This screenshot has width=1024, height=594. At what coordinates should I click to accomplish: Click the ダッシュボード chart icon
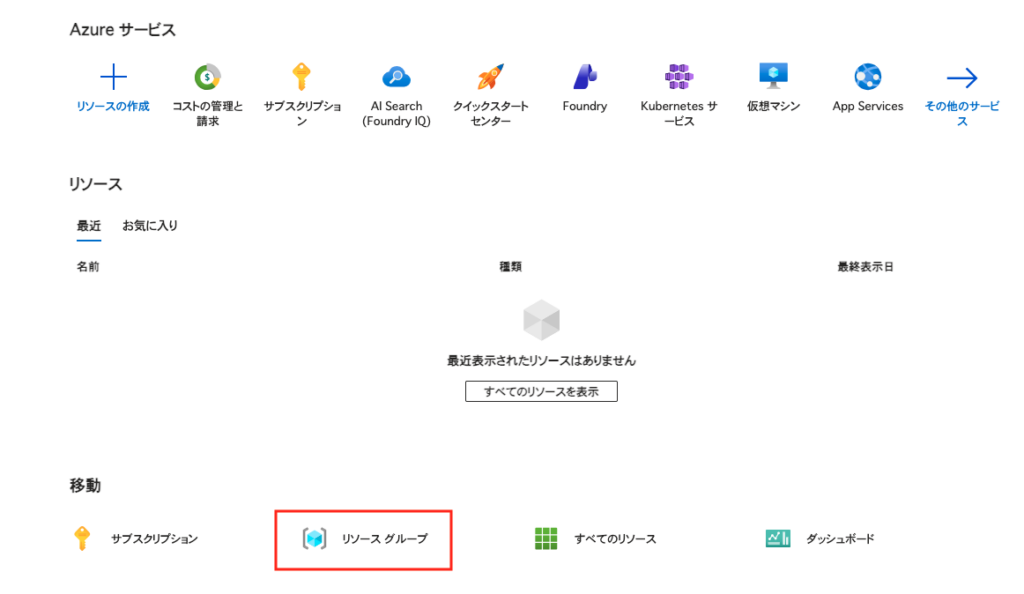point(778,539)
